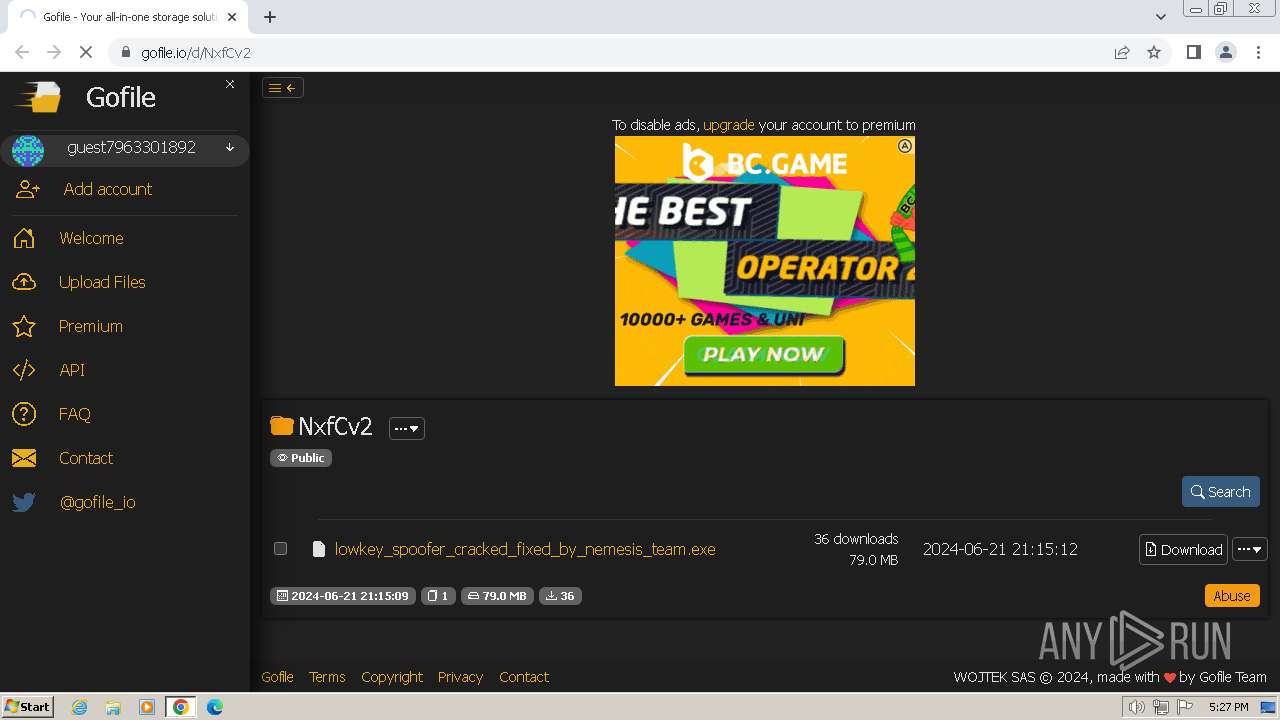Viewport: 1280px width, 720px height.
Task: Open the Chrome profile icon
Action: 1225,52
